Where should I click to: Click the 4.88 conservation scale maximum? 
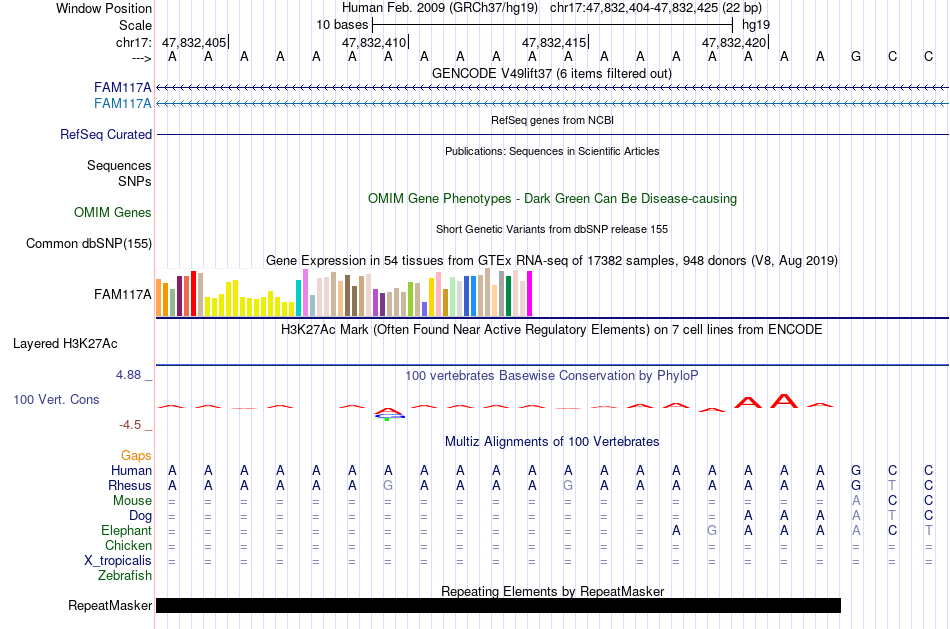coord(128,375)
